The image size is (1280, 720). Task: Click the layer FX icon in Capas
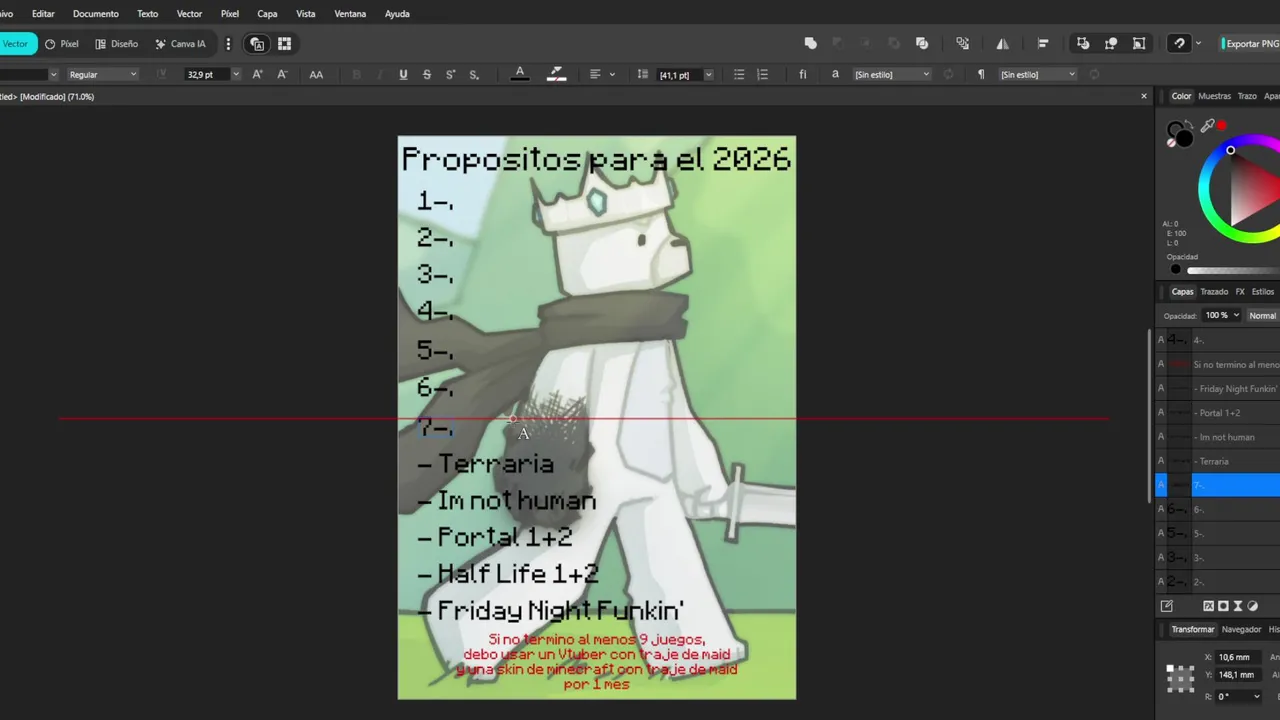click(1208, 606)
